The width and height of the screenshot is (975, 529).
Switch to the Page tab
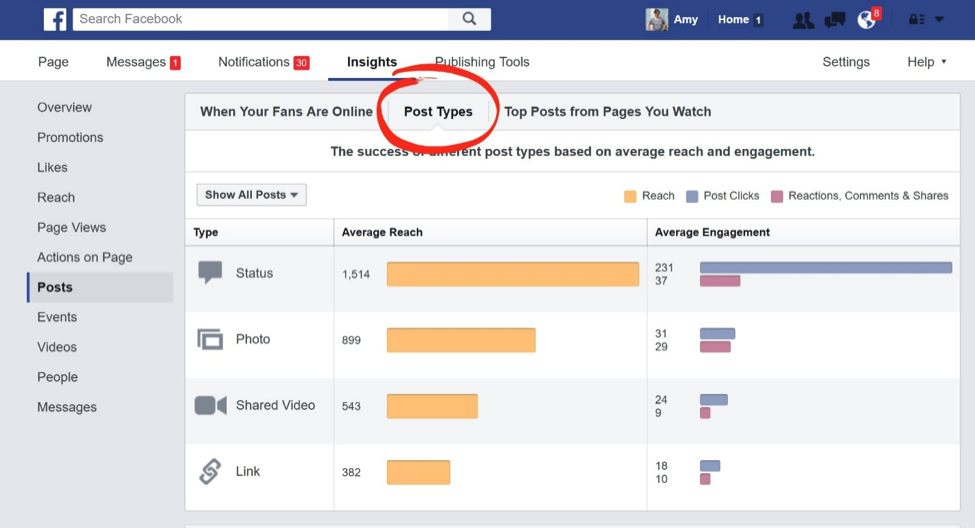point(53,62)
